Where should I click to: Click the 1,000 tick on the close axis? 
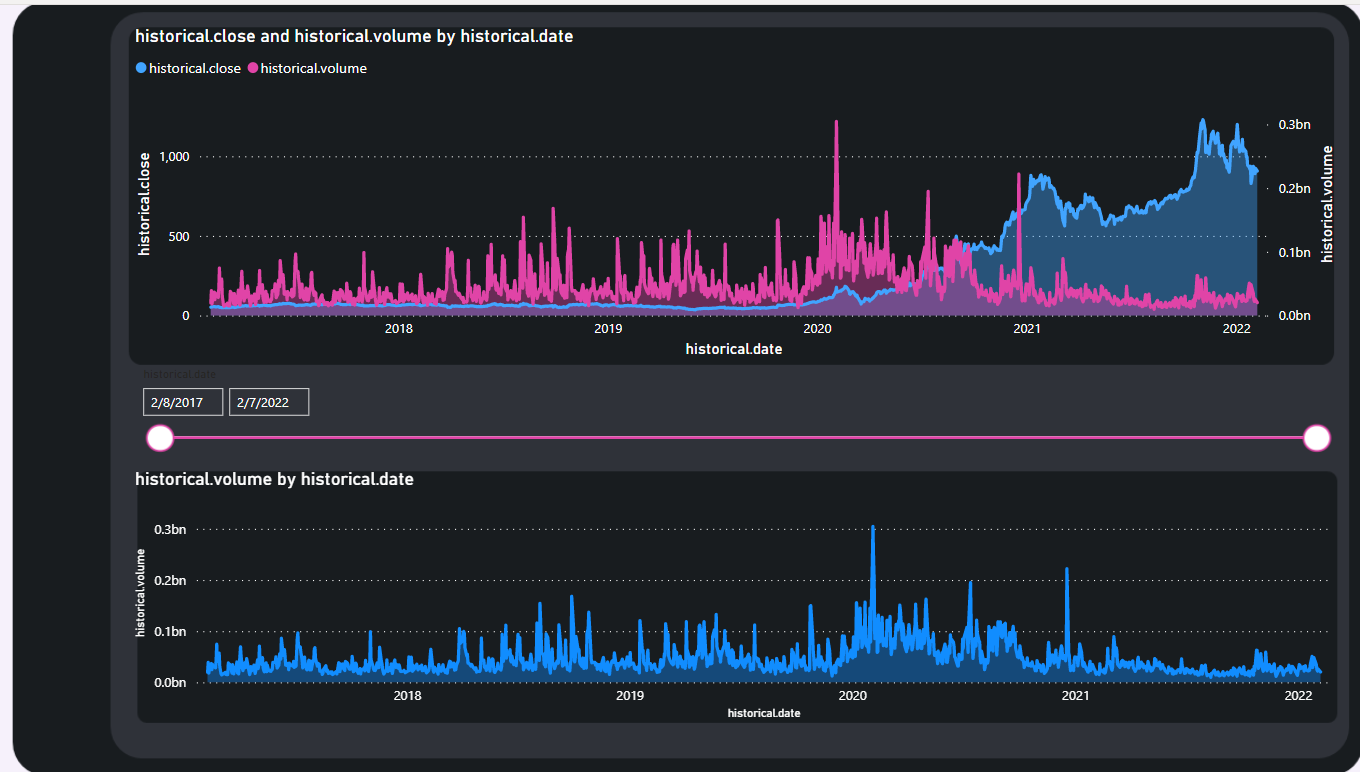[173, 157]
